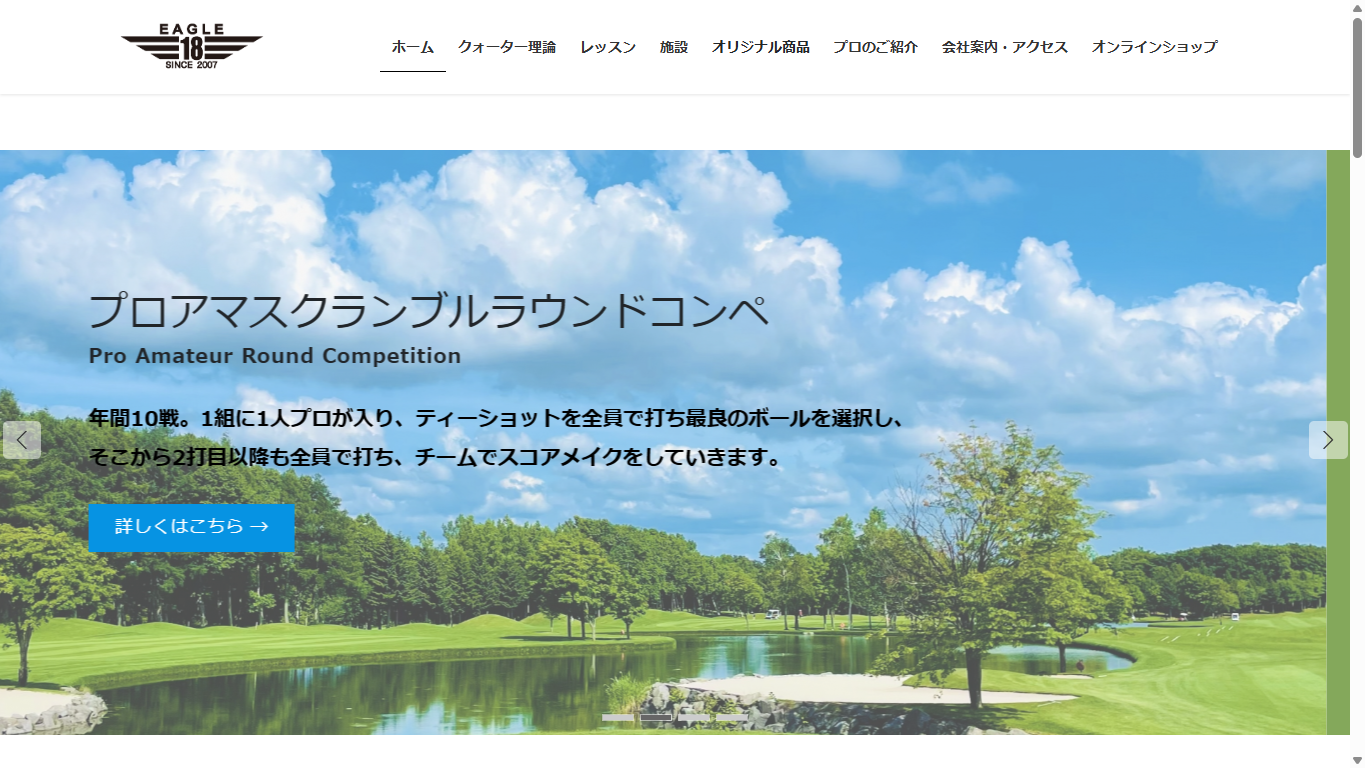
Task: Click the scrollbar down arrow
Action: (1357, 760)
